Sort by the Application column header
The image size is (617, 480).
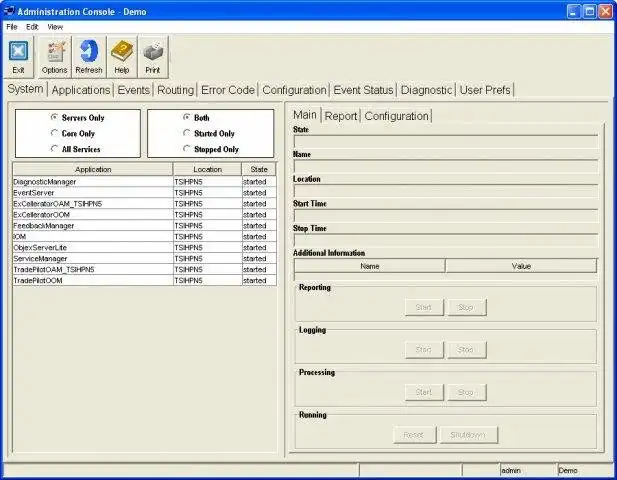coord(93,170)
